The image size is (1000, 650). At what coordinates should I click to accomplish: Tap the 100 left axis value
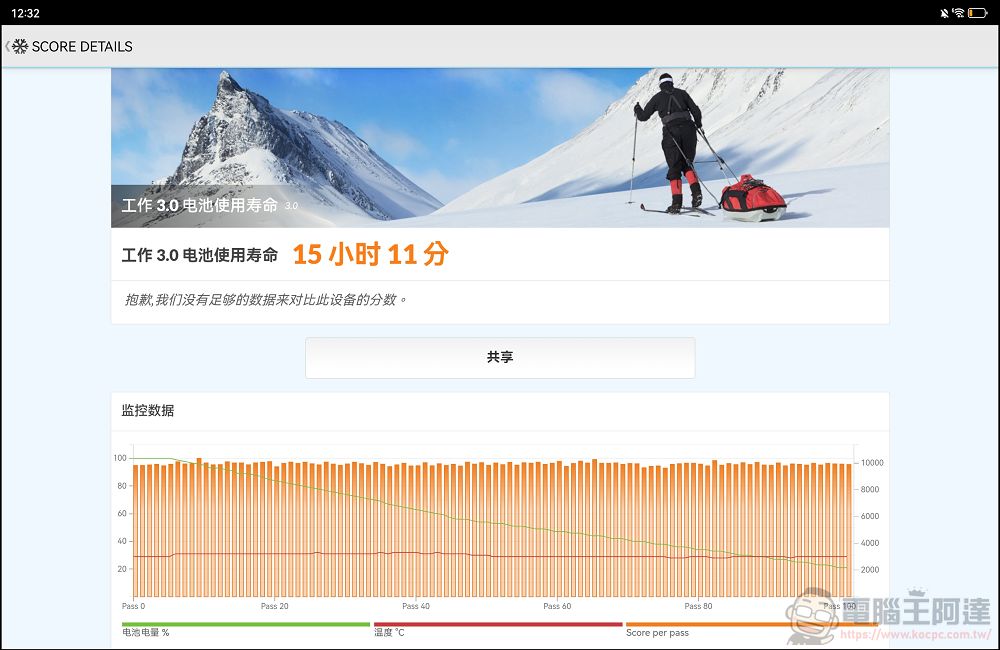[120, 458]
